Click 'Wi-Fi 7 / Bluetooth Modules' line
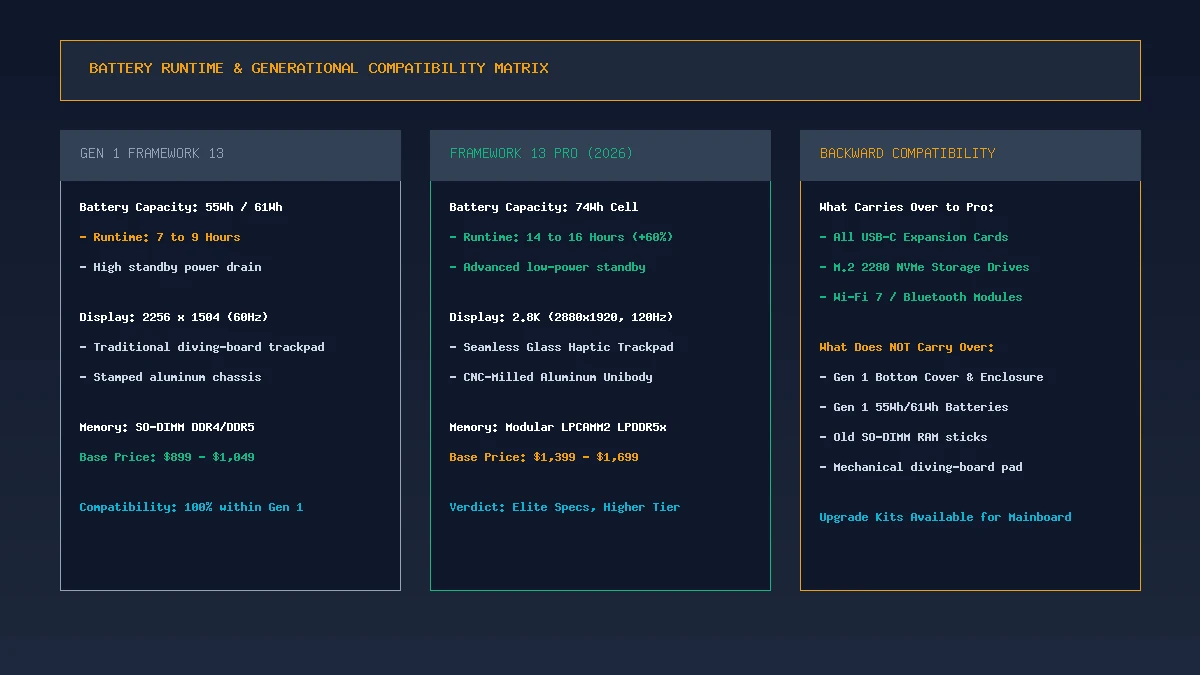The width and height of the screenshot is (1200, 675). [x=921, y=297]
